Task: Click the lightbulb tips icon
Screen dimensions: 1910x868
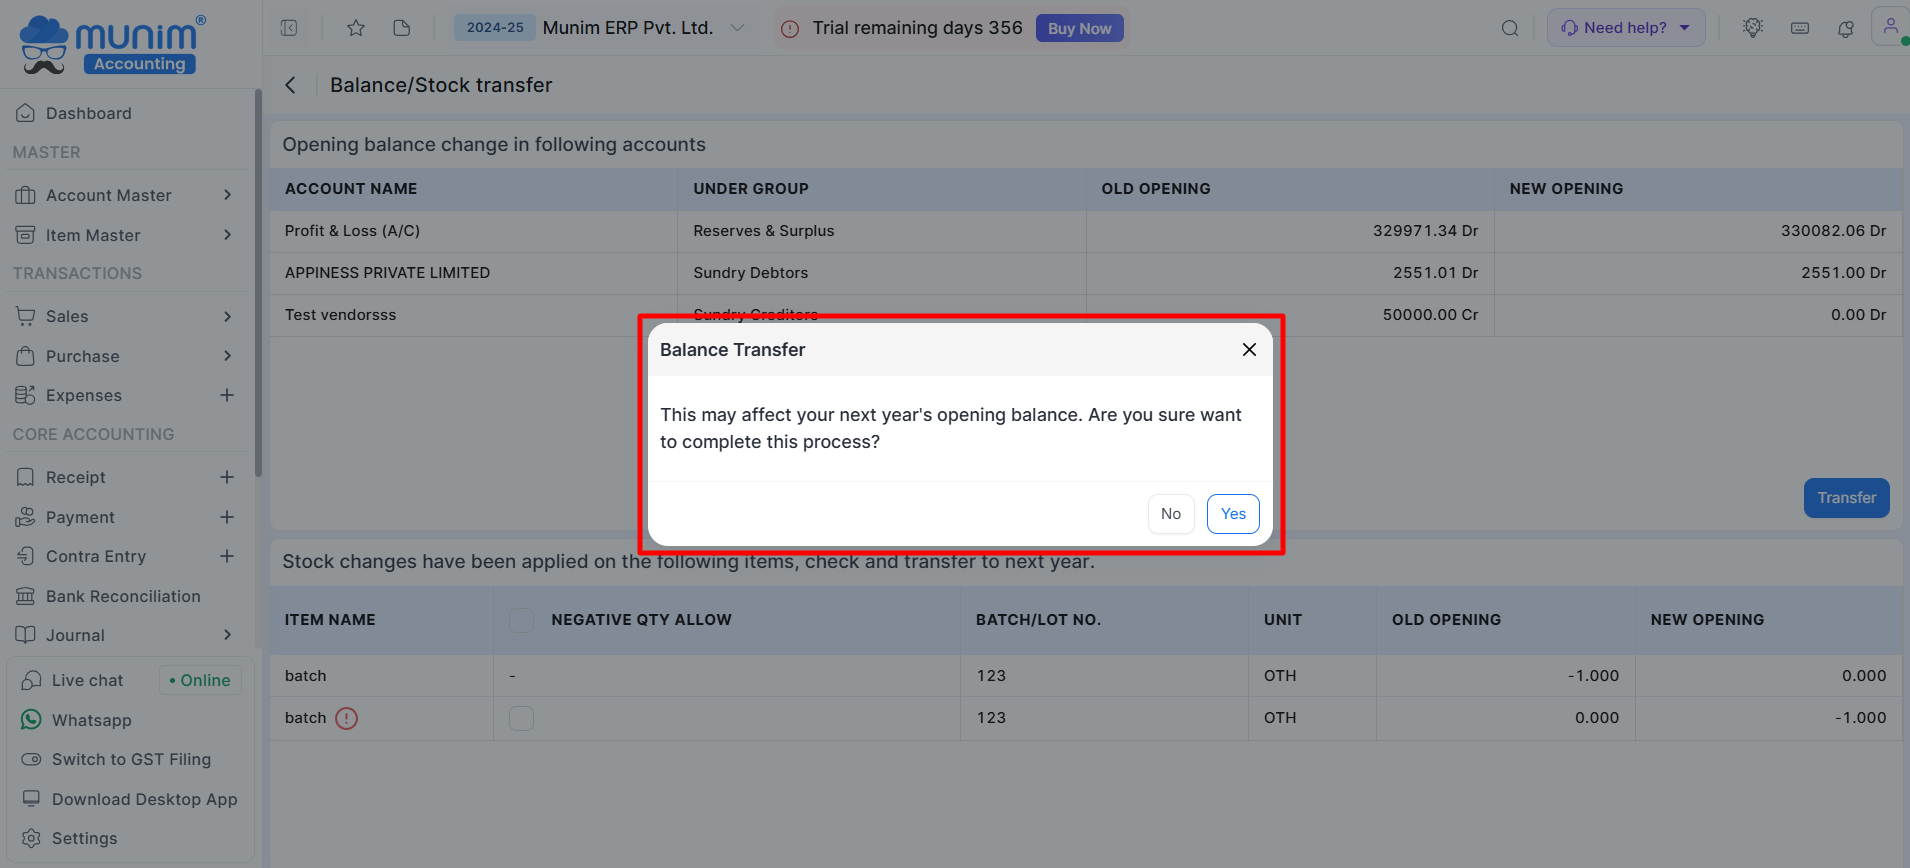Action: point(1752,28)
